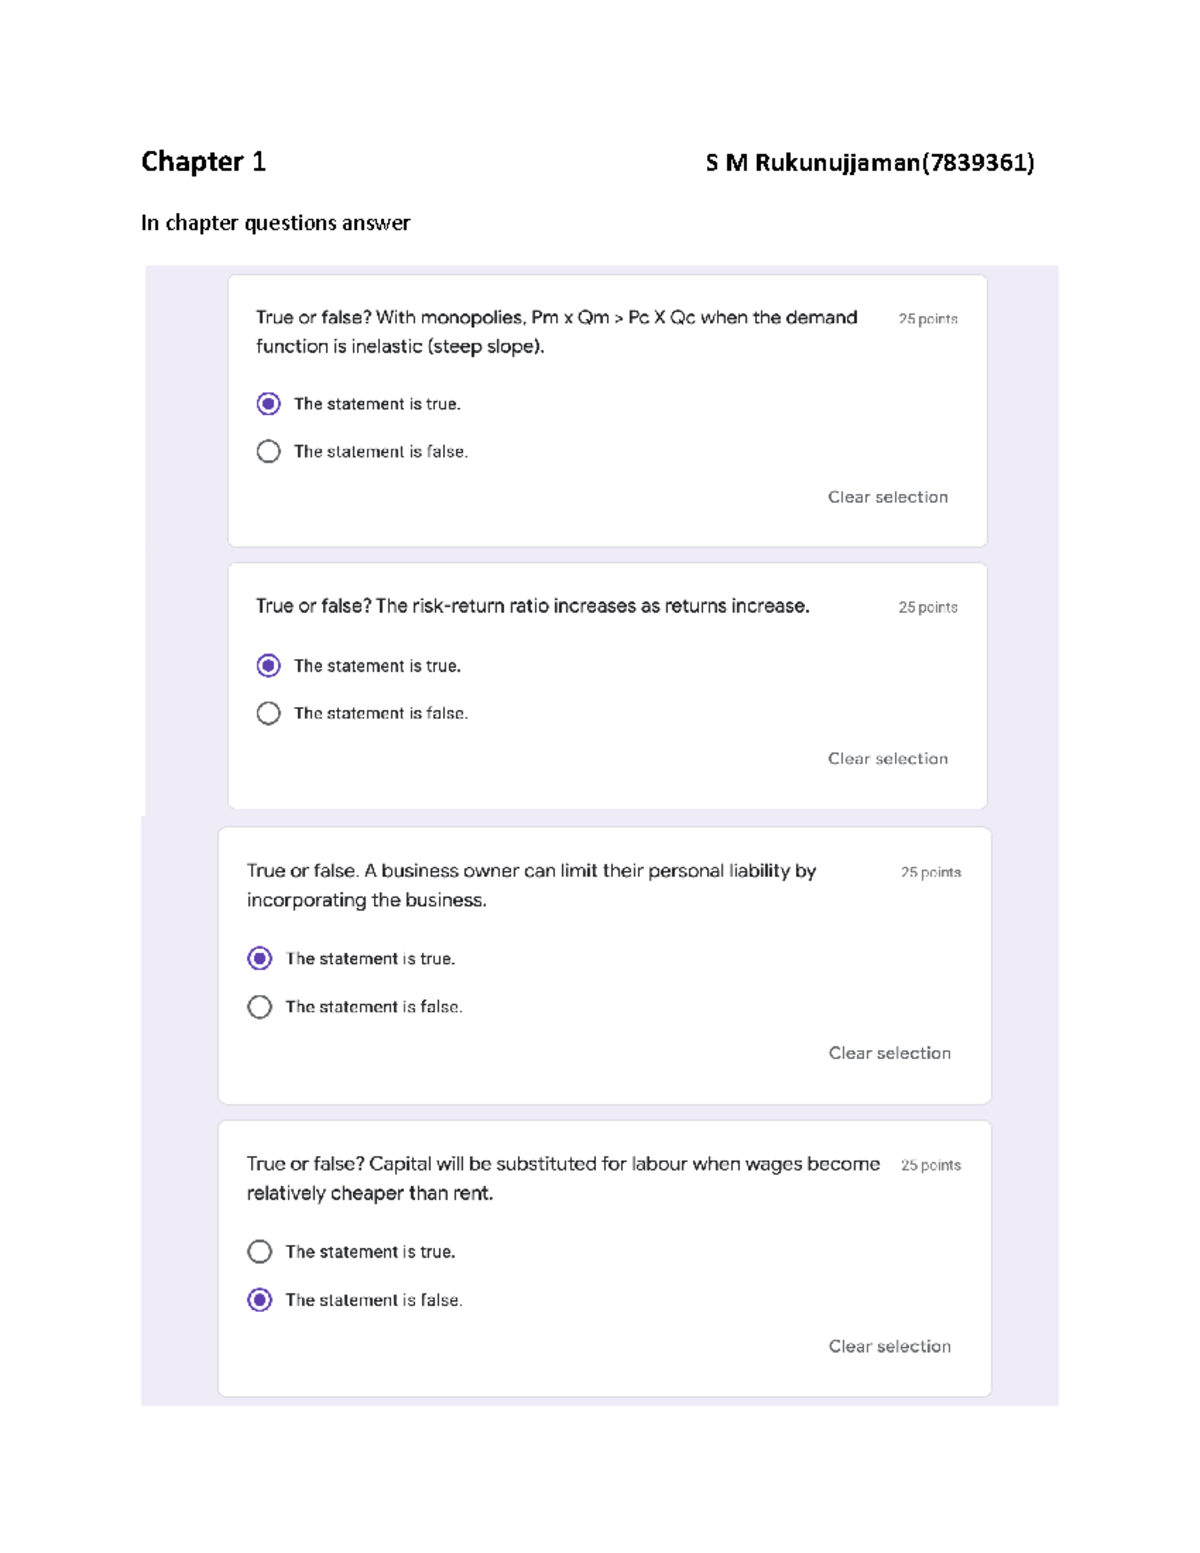The width and height of the screenshot is (1200, 1553).
Task: Clear selection on the capital and labour question
Action: (x=889, y=1346)
